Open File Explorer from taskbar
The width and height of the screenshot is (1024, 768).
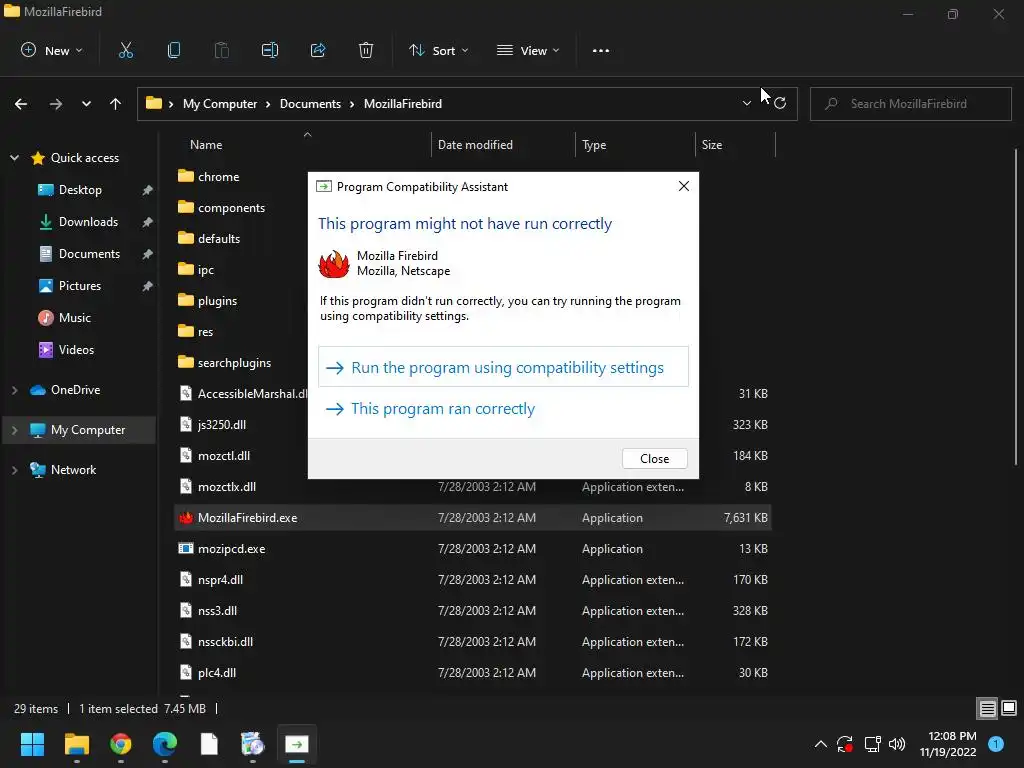[x=76, y=744]
